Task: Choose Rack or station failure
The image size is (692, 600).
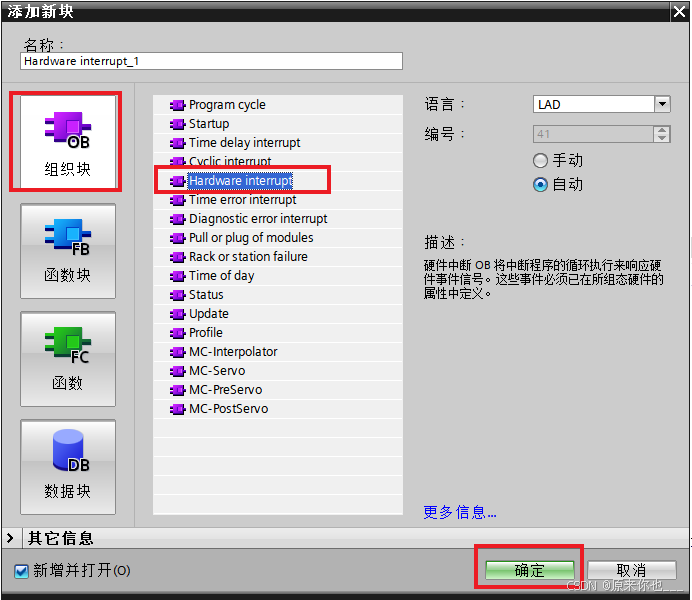Action: point(248,257)
